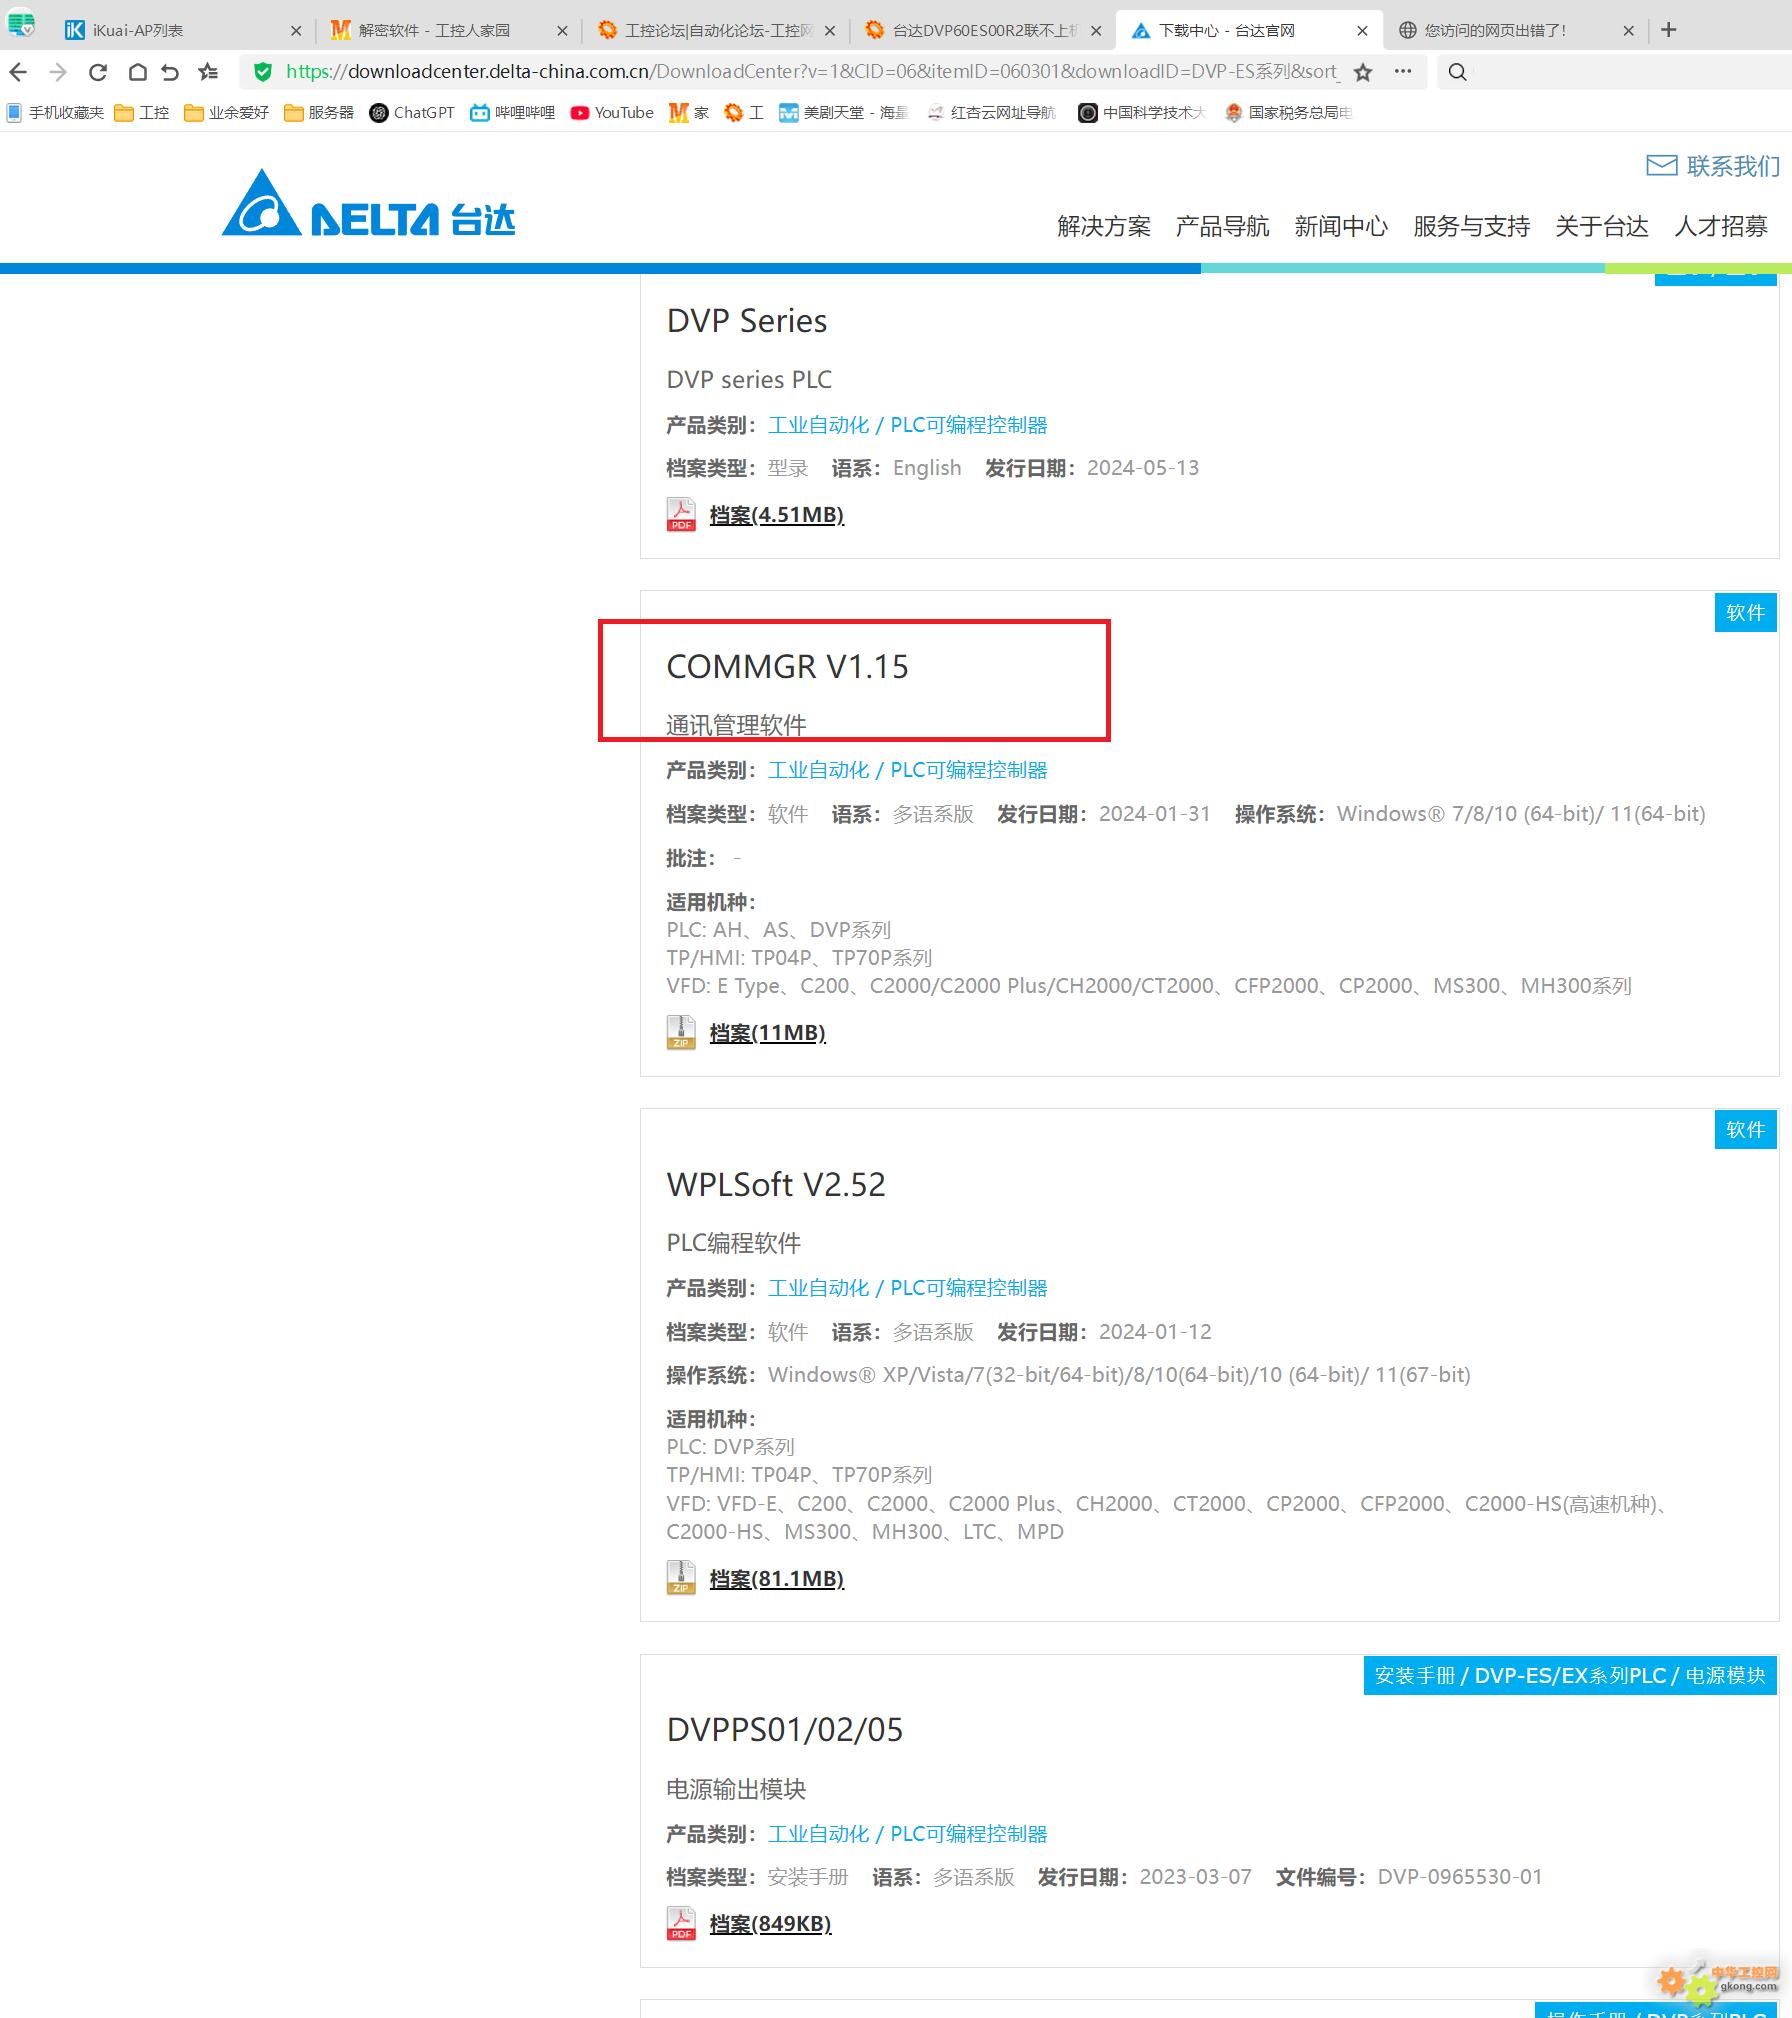Open the favorites list icon
Viewport: 1792px width, 2018px height.
tap(208, 72)
